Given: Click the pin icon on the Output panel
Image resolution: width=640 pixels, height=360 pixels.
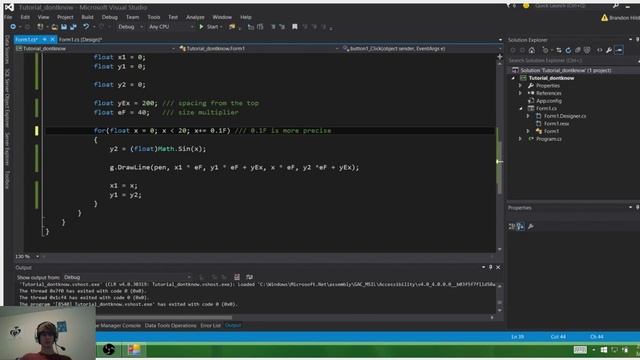Looking at the screenshot, I should tap(491, 267).
